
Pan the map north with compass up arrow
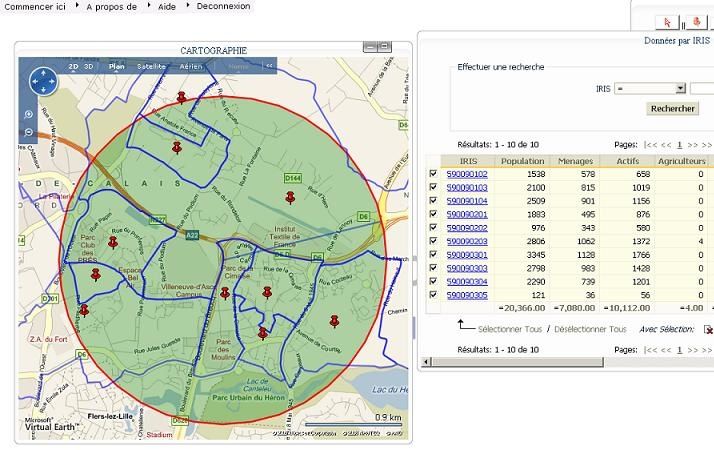pos(43,73)
